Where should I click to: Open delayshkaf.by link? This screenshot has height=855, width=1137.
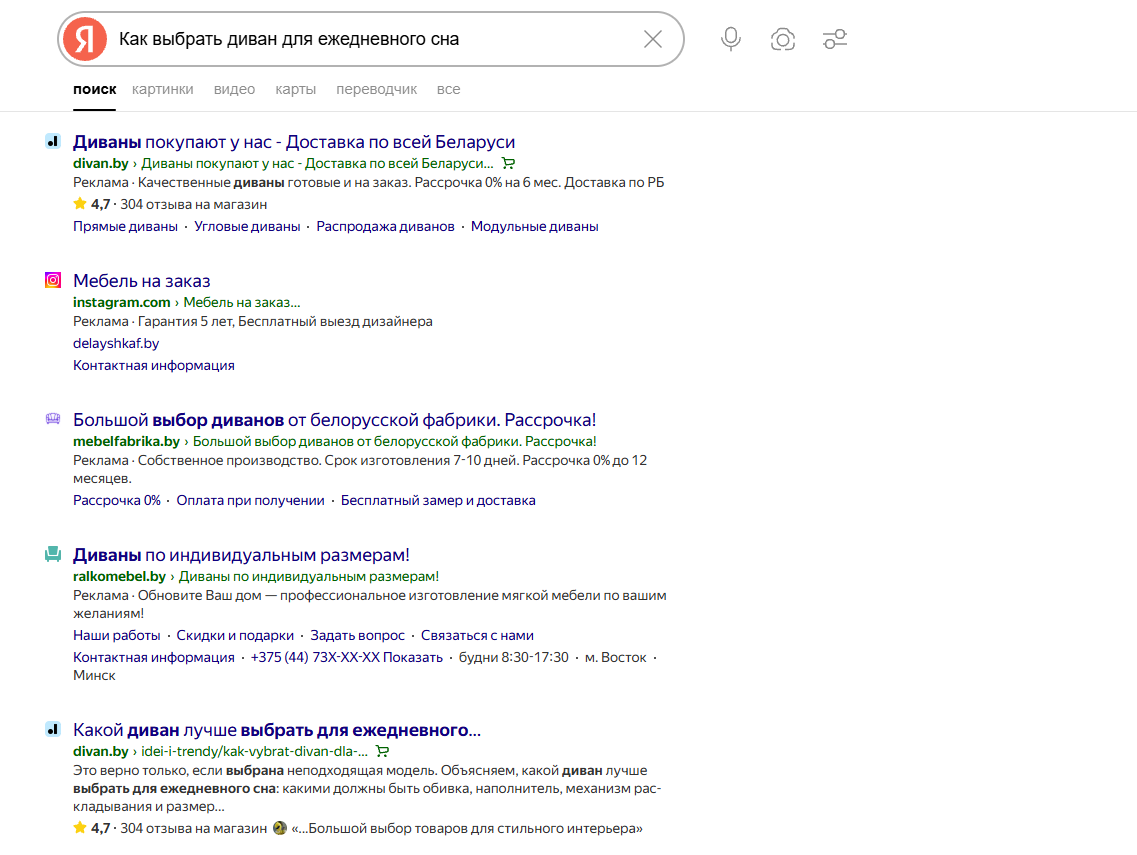[116, 343]
